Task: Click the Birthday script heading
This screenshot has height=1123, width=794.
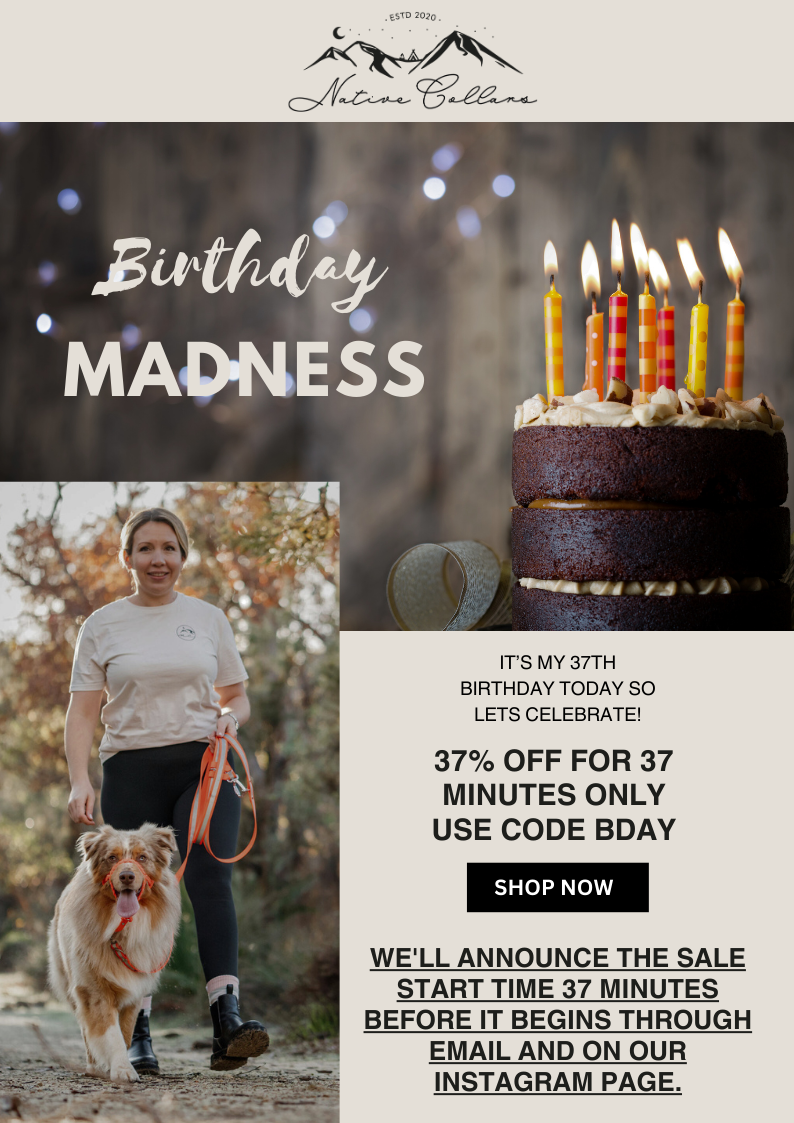Action: tap(240, 271)
